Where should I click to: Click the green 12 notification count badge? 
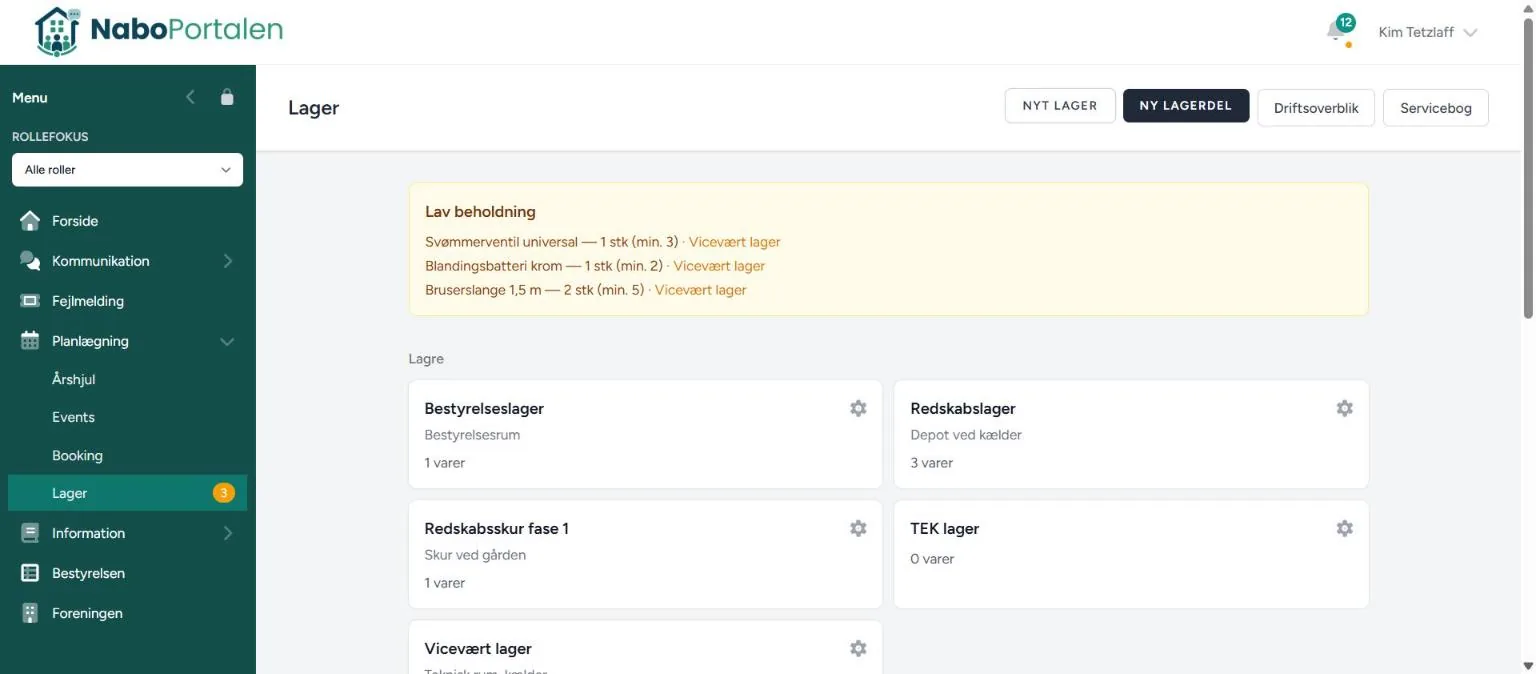1346,22
